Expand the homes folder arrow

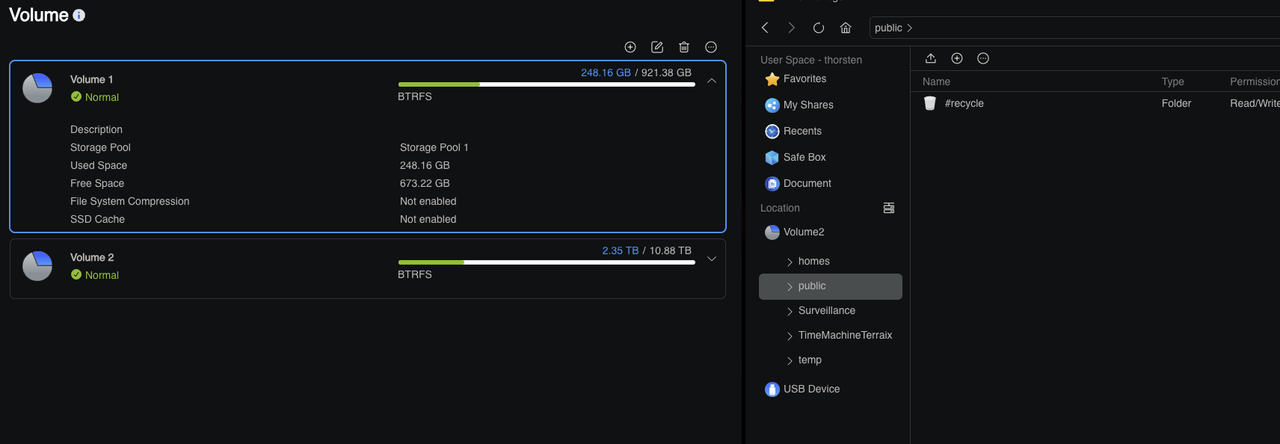click(x=789, y=262)
